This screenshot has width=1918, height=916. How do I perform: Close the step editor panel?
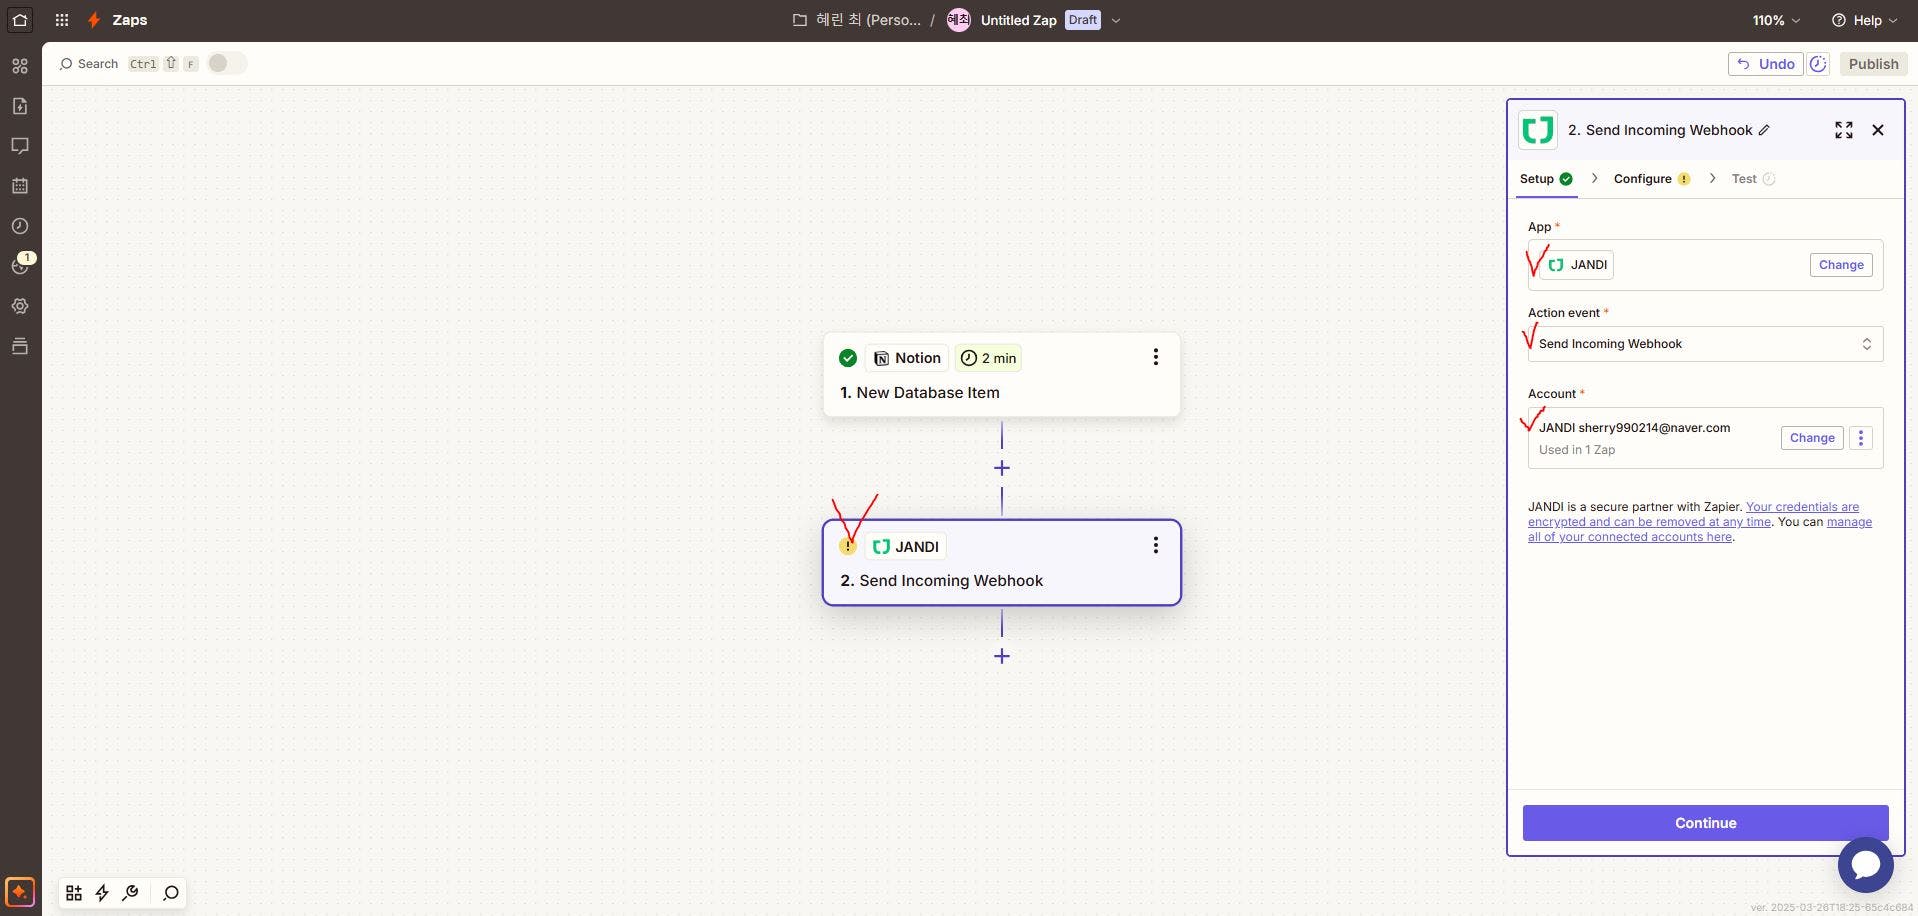[1878, 130]
